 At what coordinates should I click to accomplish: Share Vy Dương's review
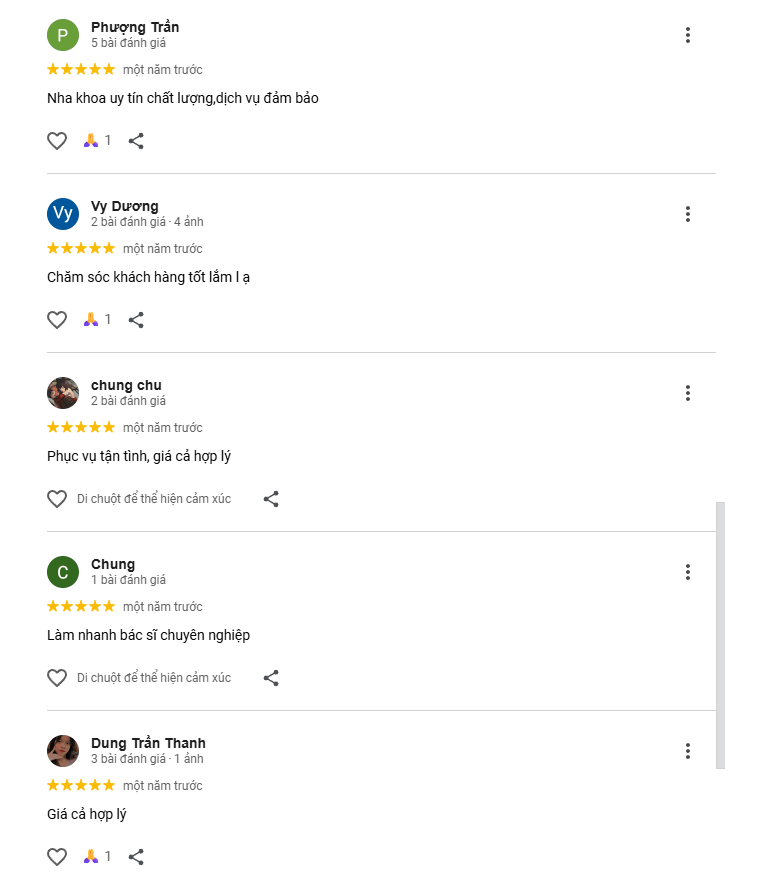pos(137,320)
